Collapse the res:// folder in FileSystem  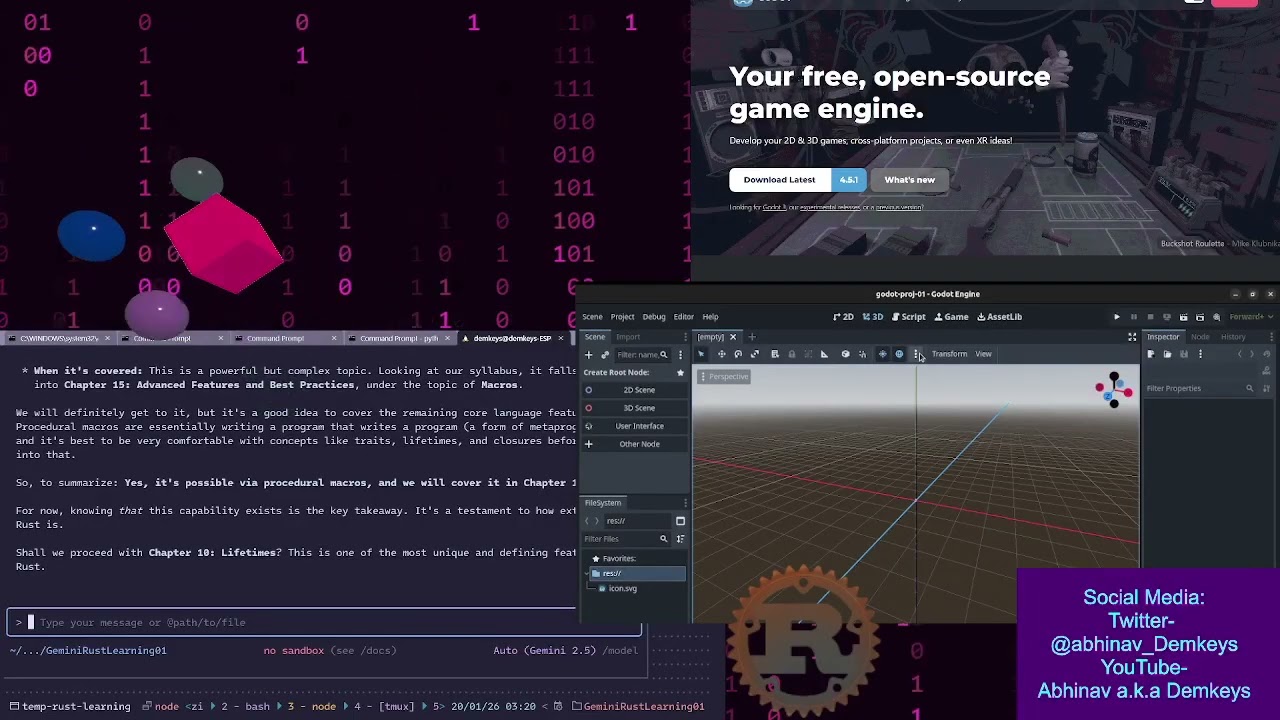coord(588,574)
